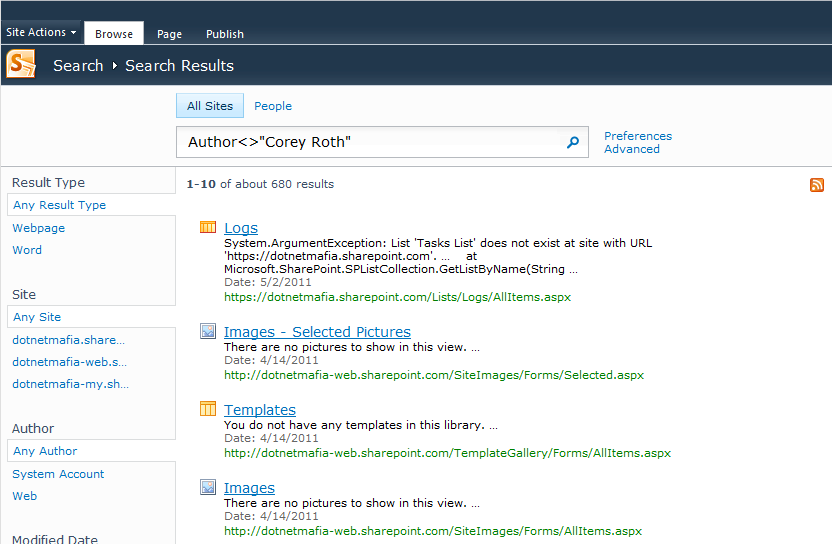
Task: Open the Logs result title
Action: [x=241, y=228]
